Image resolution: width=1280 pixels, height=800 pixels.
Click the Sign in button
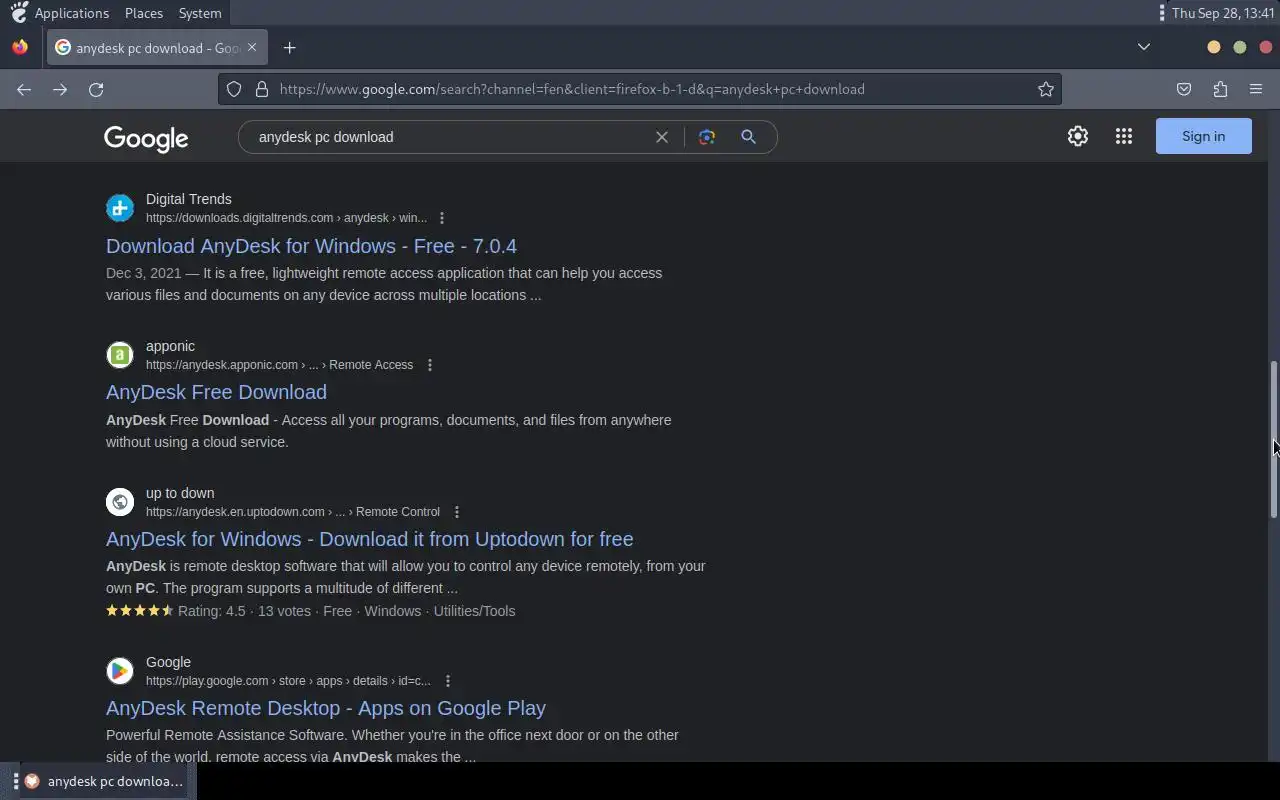click(1203, 136)
